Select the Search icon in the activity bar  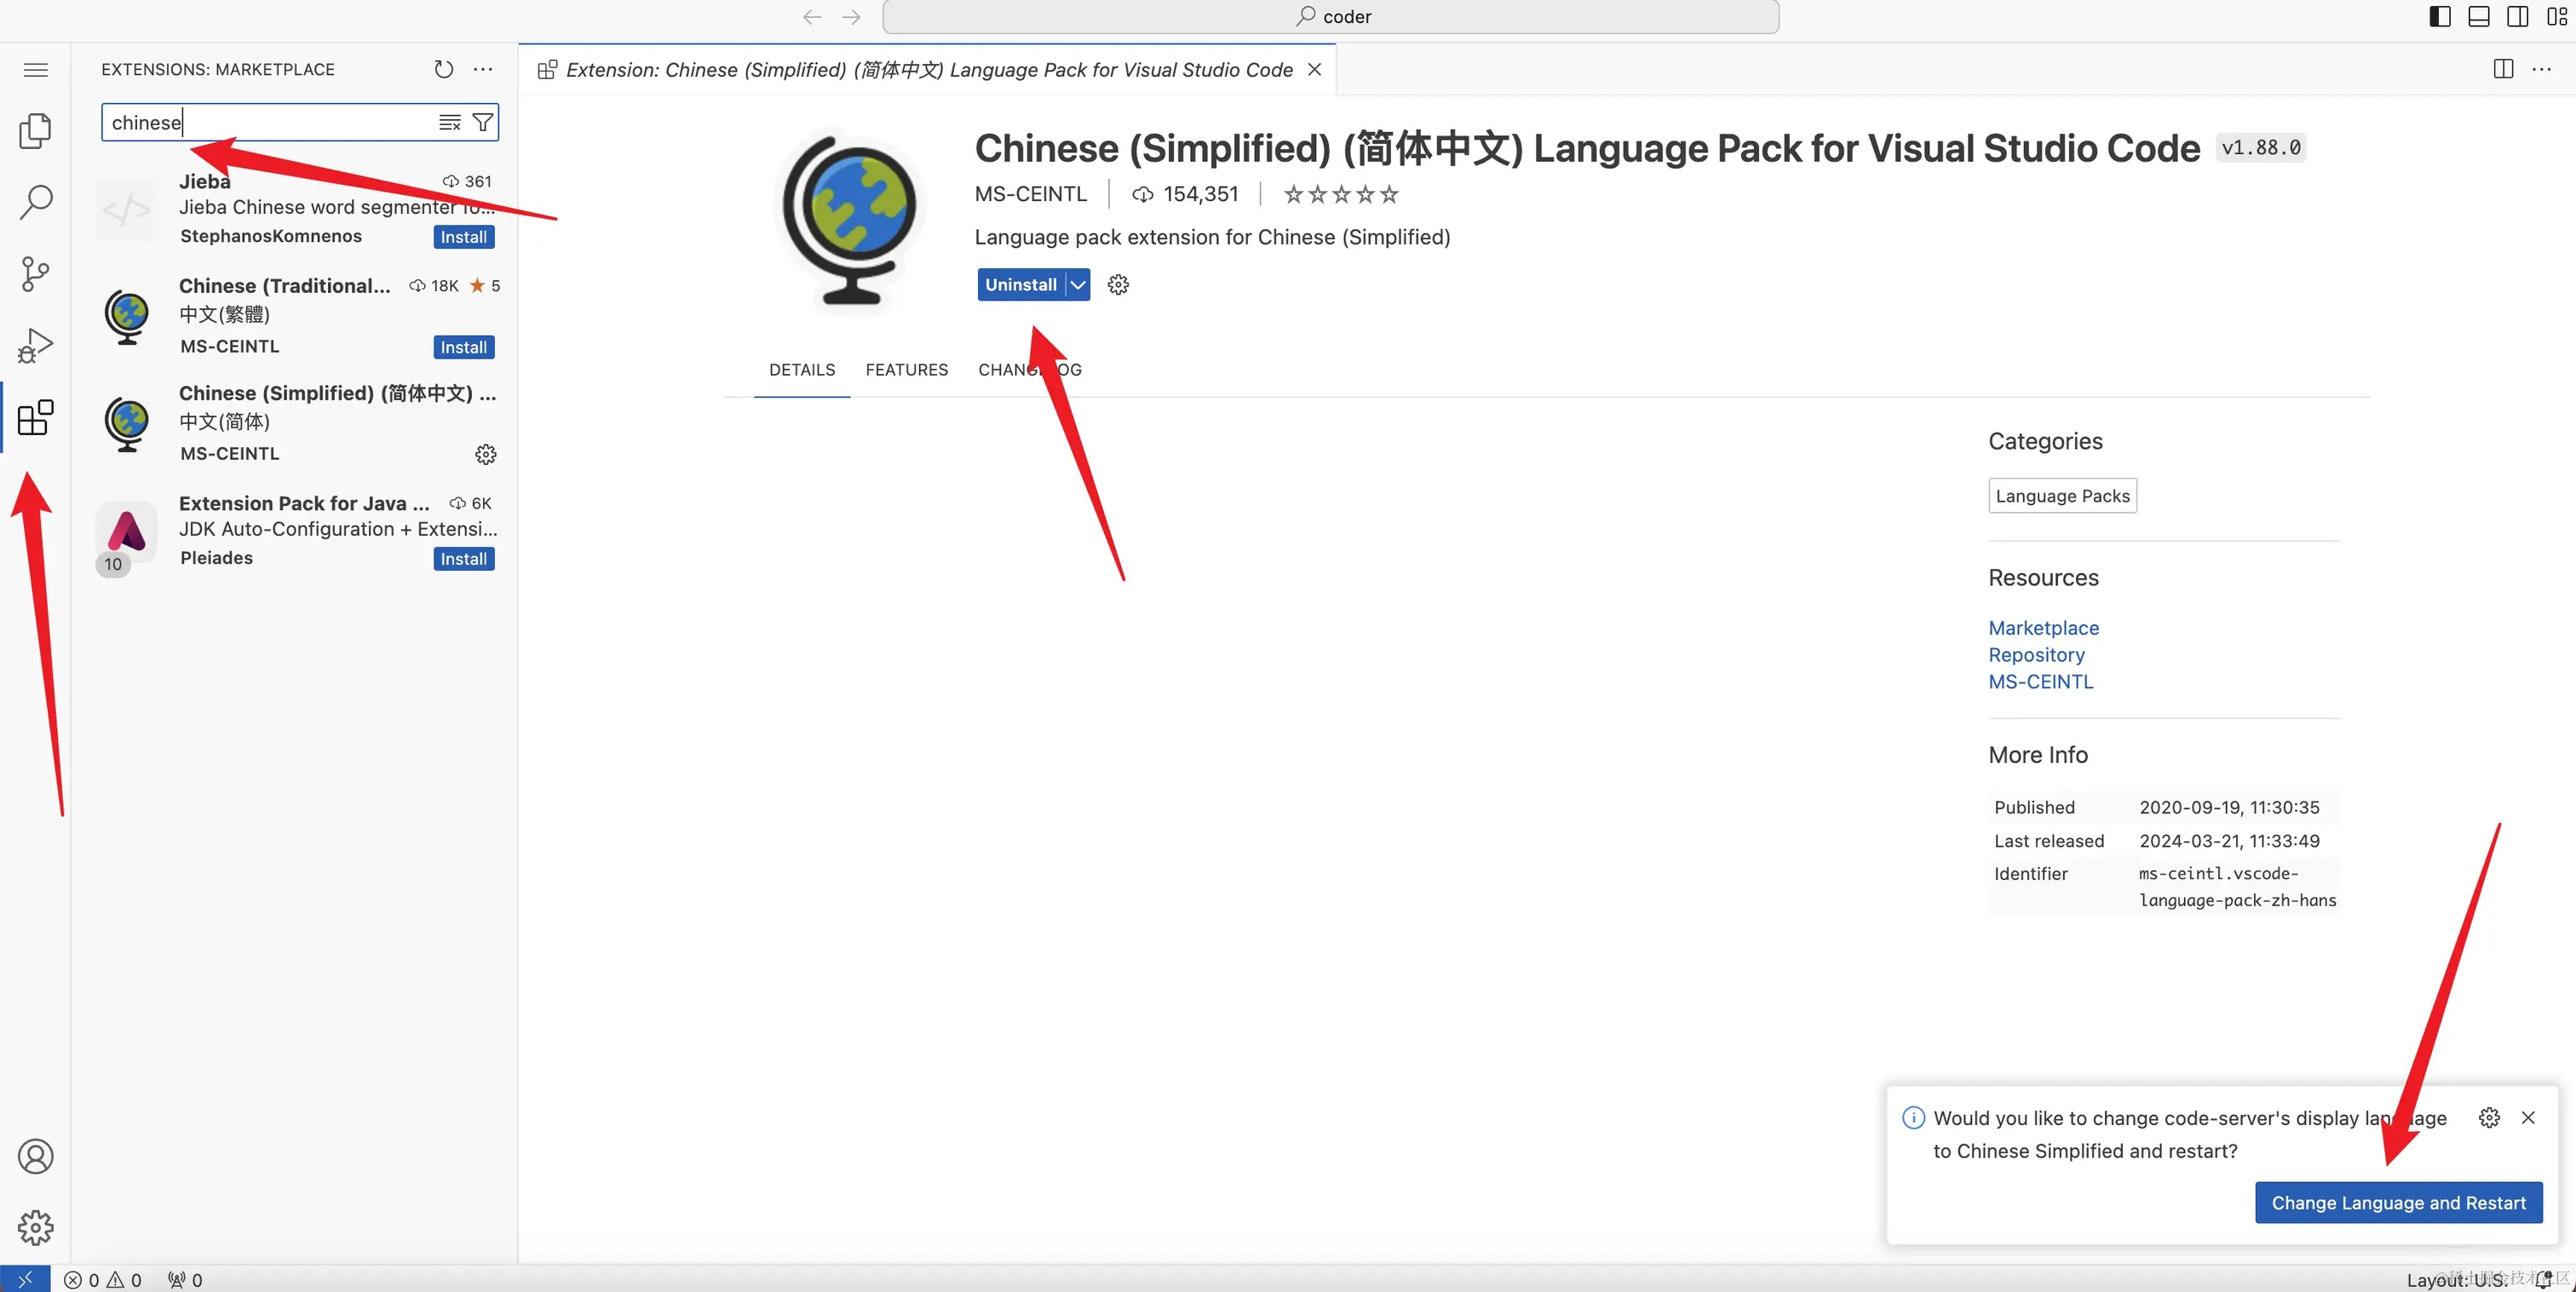tap(35, 202)
